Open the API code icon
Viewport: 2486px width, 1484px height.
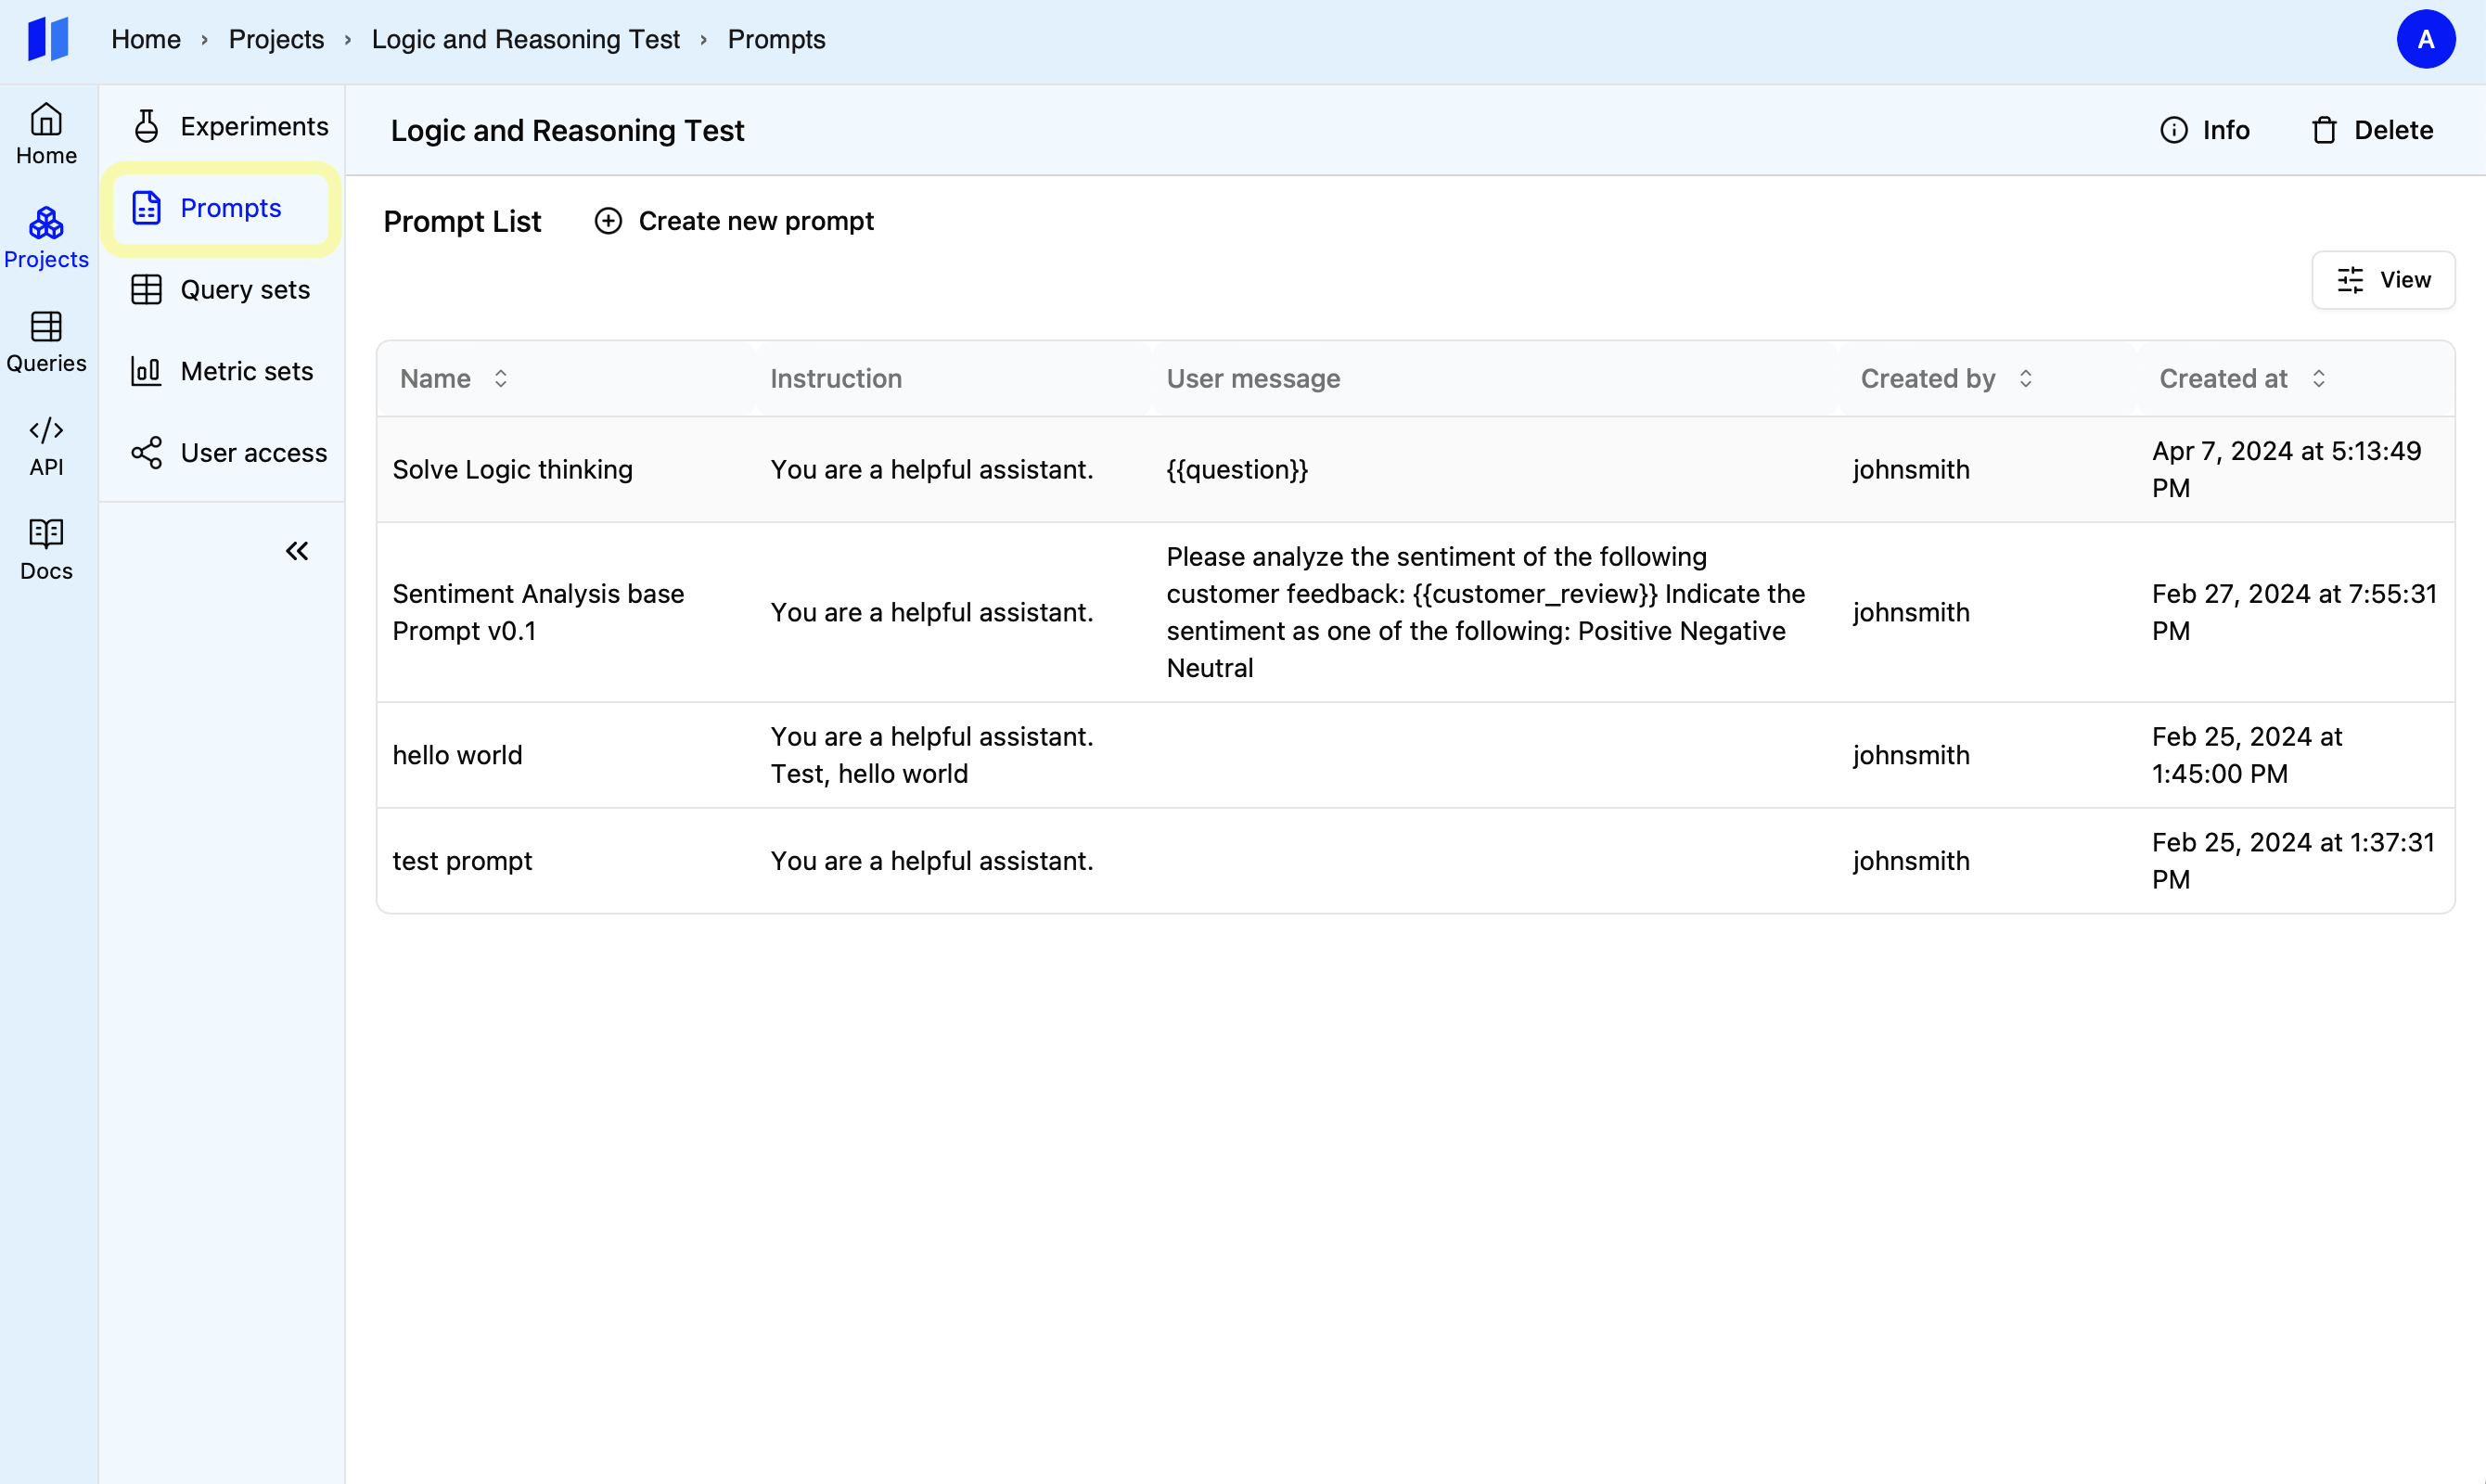46,431
